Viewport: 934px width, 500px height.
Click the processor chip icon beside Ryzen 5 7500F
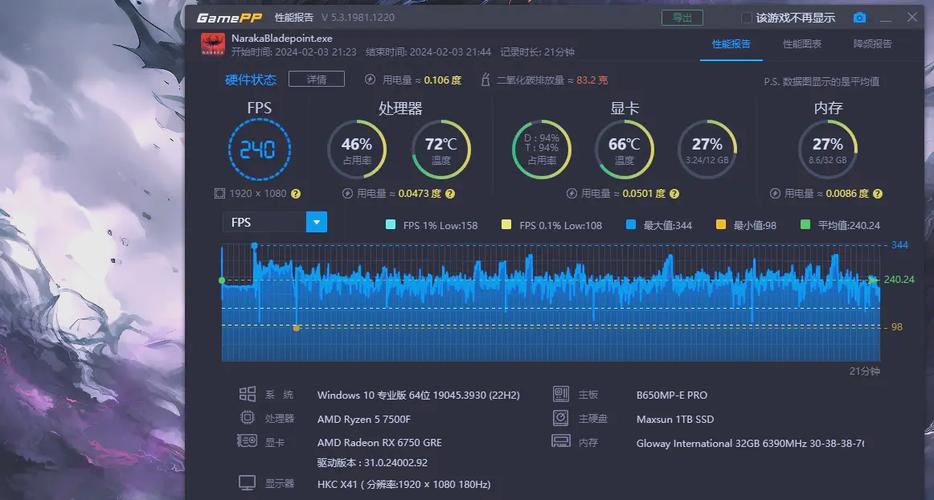tap(247, 418)
